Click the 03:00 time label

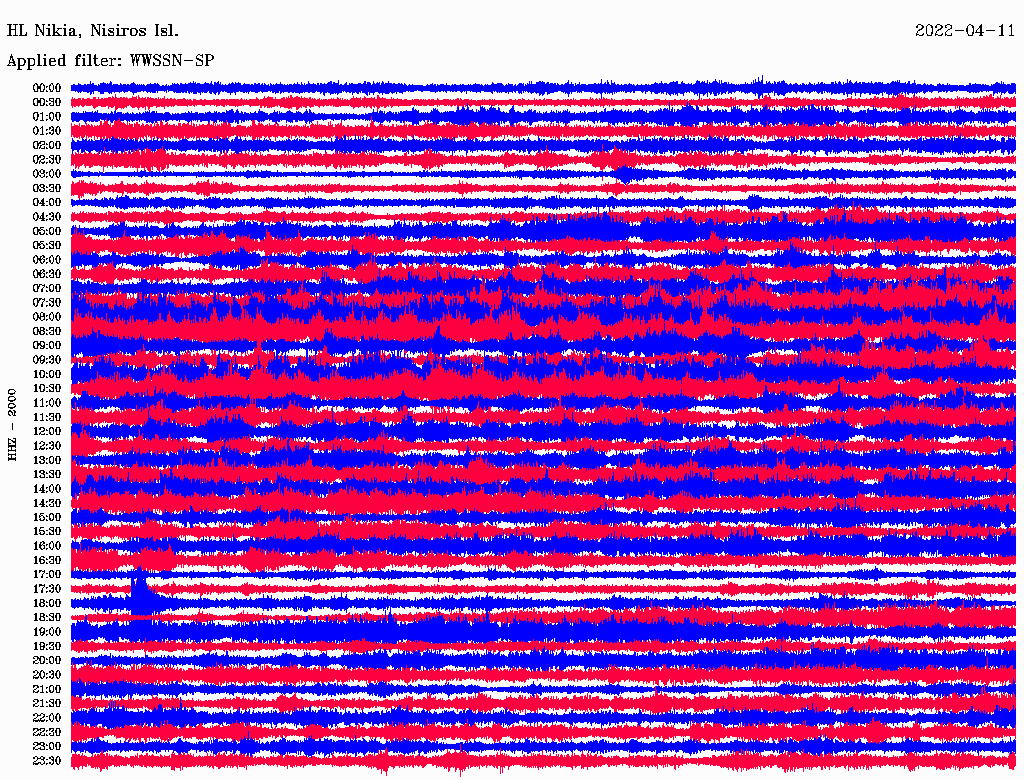click(47, 174)
